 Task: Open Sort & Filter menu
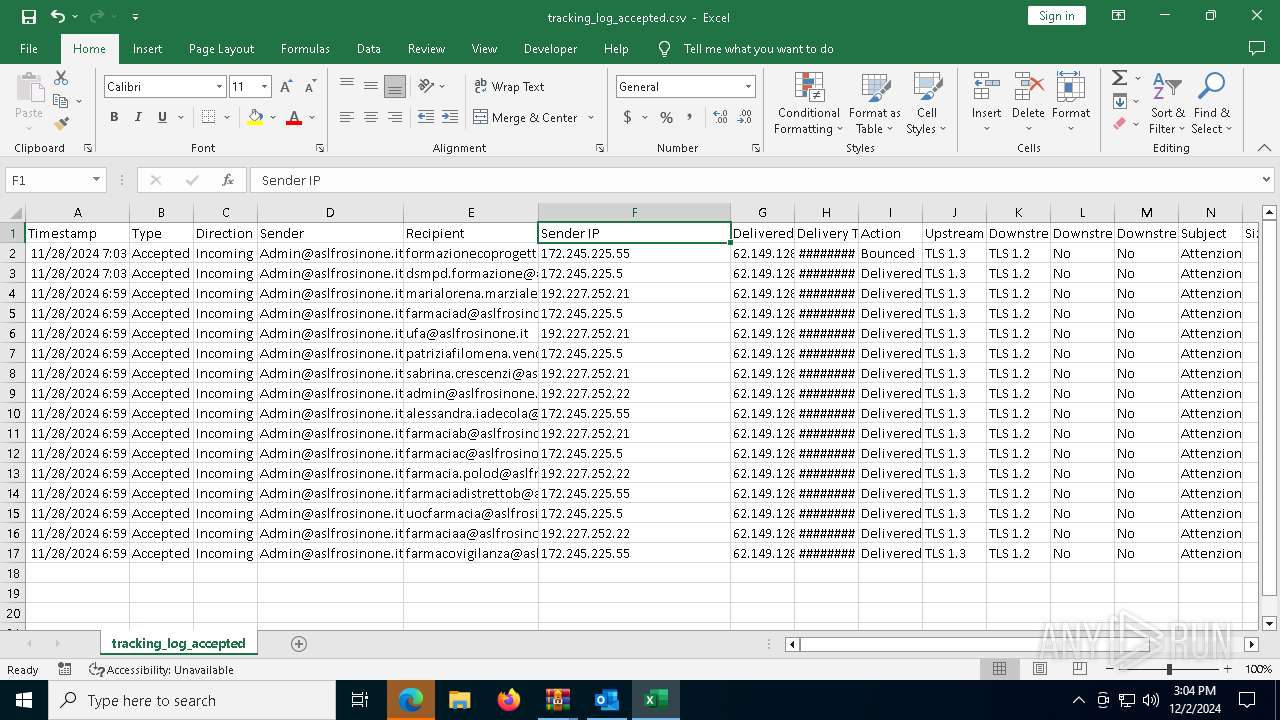pyautogui.click(x=1167, y=104)
